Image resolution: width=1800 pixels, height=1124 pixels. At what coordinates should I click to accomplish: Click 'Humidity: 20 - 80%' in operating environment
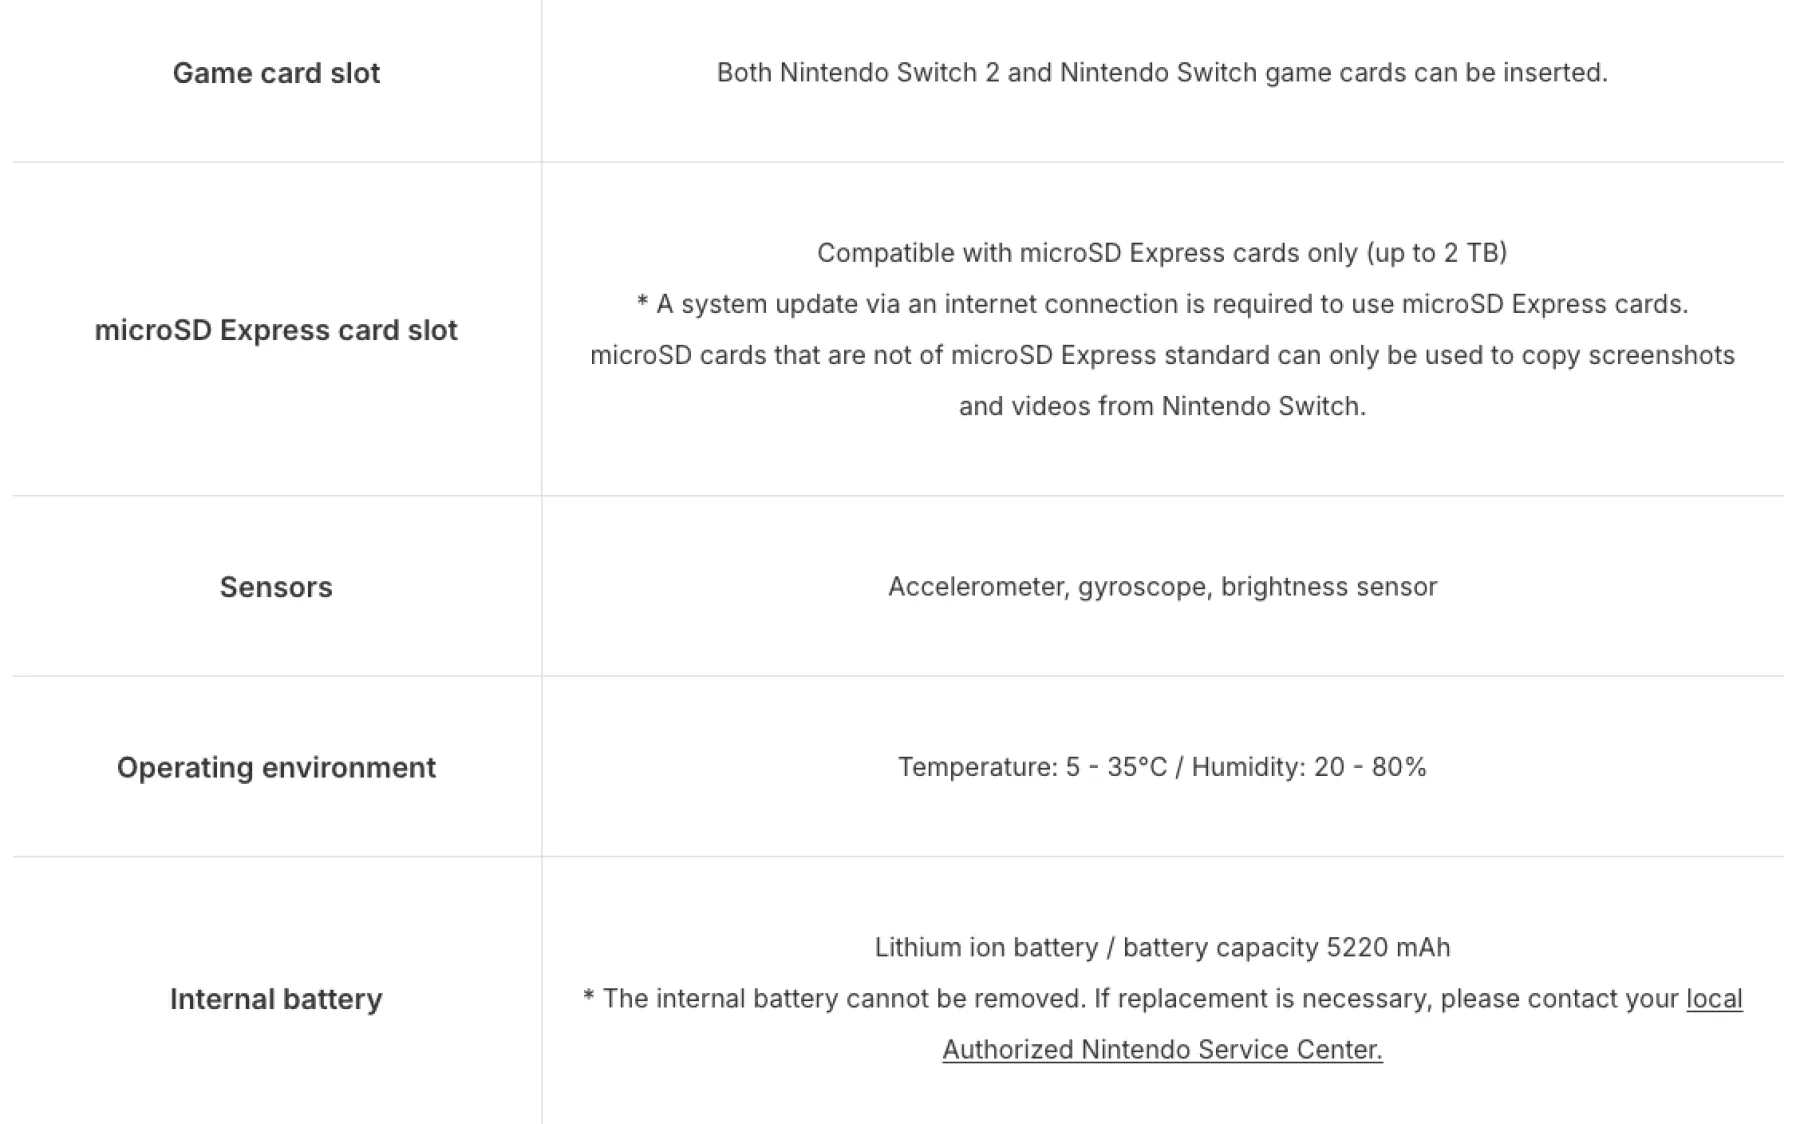coord(1309,767)
